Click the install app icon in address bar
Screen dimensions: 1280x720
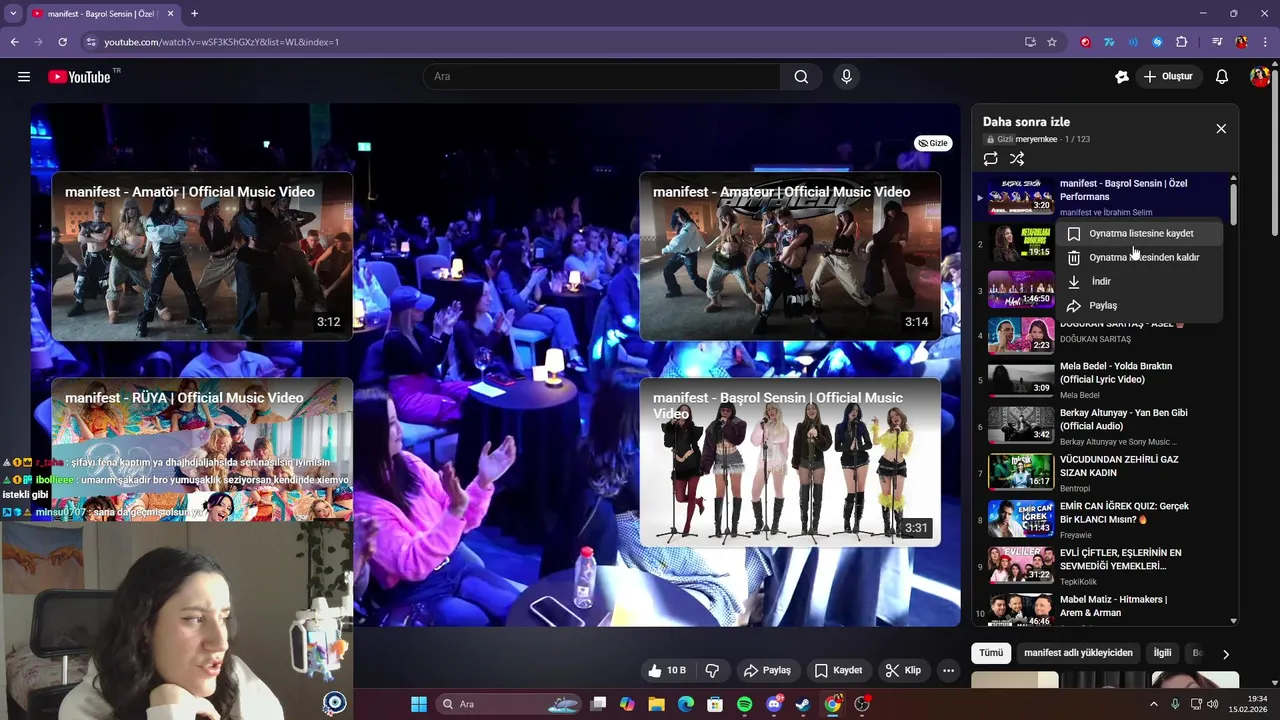1030,42
